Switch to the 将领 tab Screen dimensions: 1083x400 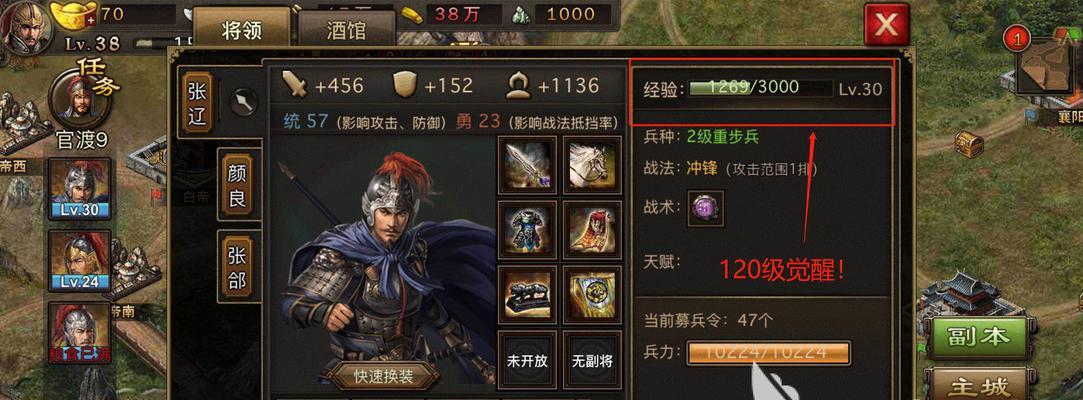pyautogui.click(x=242, y=30)
